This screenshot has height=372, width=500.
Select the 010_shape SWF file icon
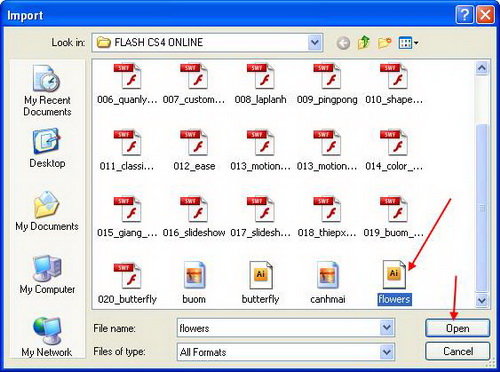394,76
